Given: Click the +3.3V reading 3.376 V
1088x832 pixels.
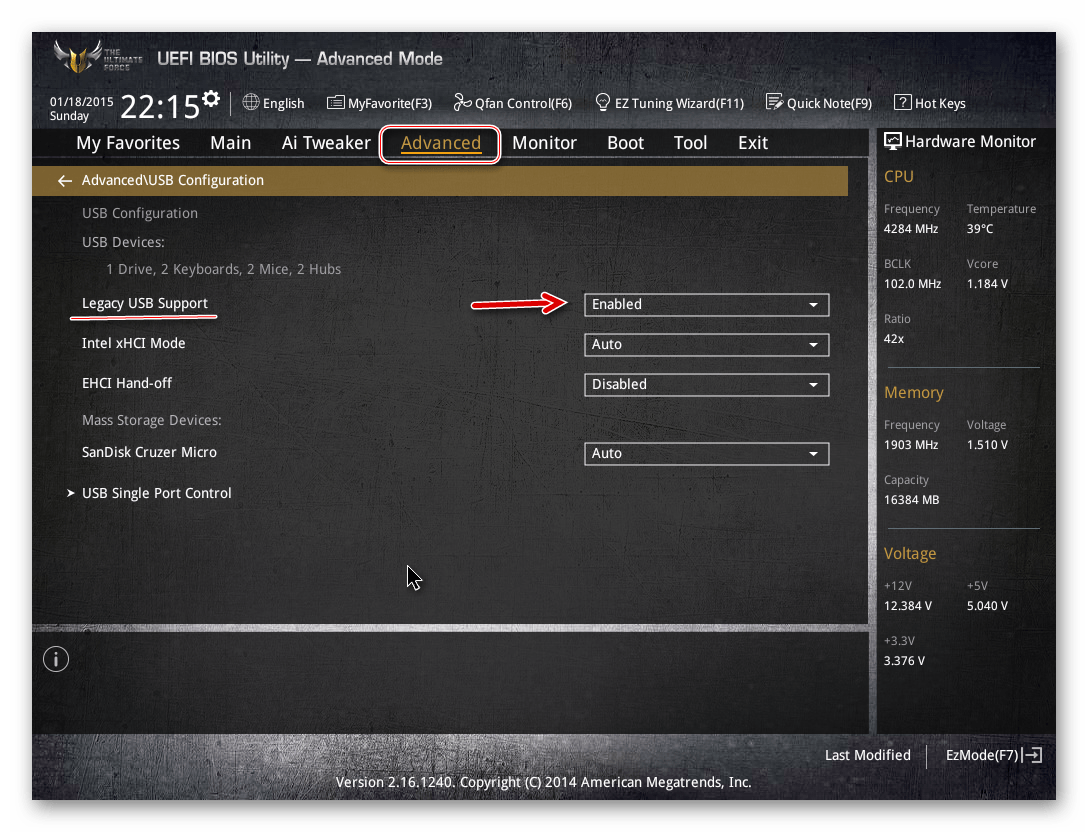Looking at the screenshot, I should [904, 661].
